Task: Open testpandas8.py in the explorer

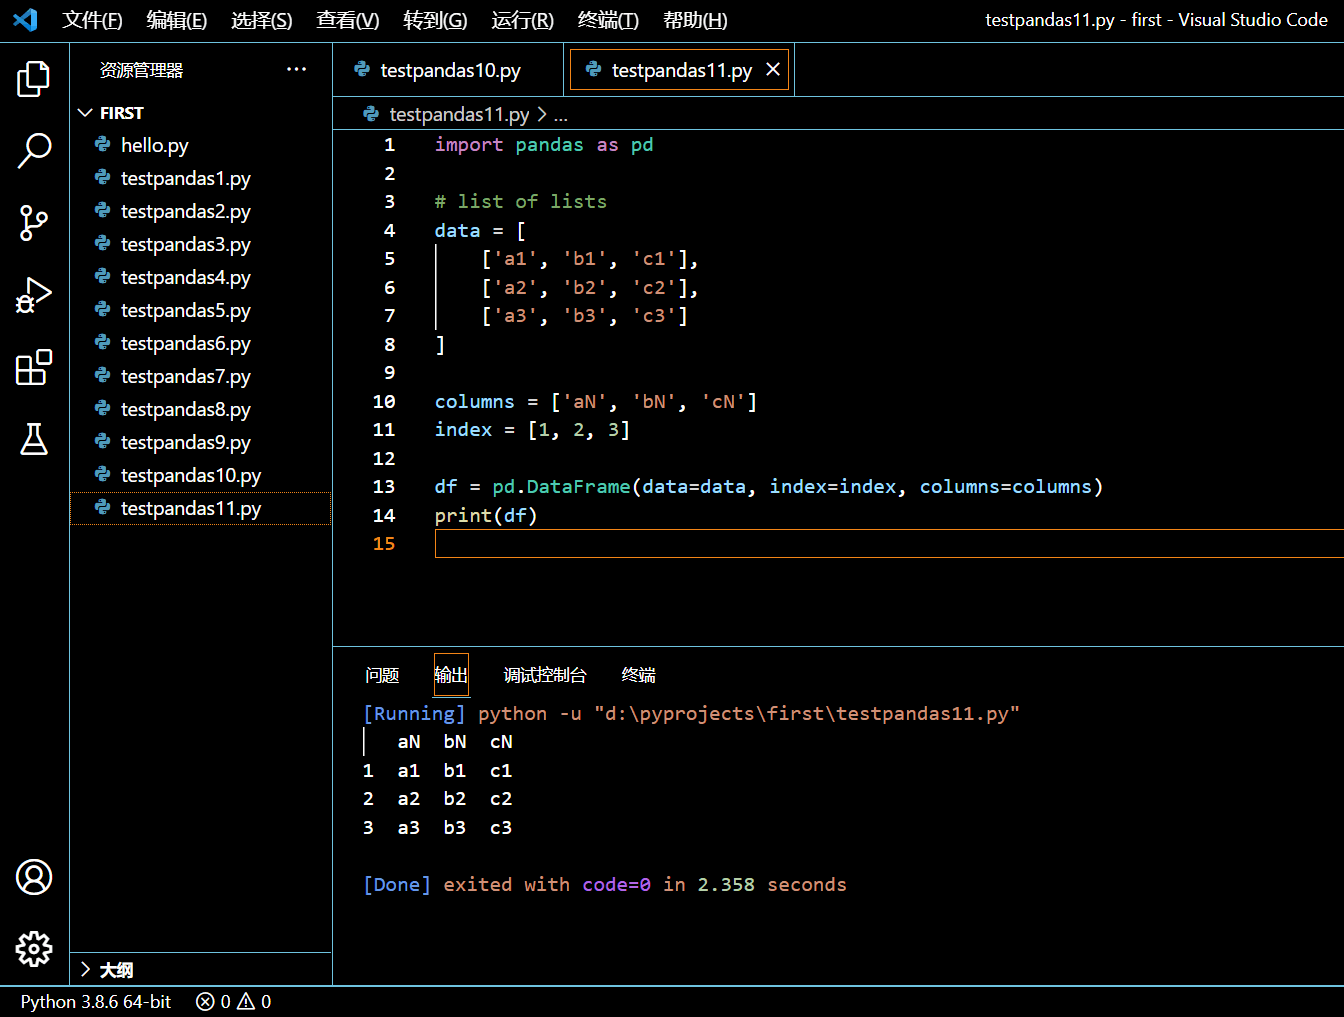Action: click(200, 409)
